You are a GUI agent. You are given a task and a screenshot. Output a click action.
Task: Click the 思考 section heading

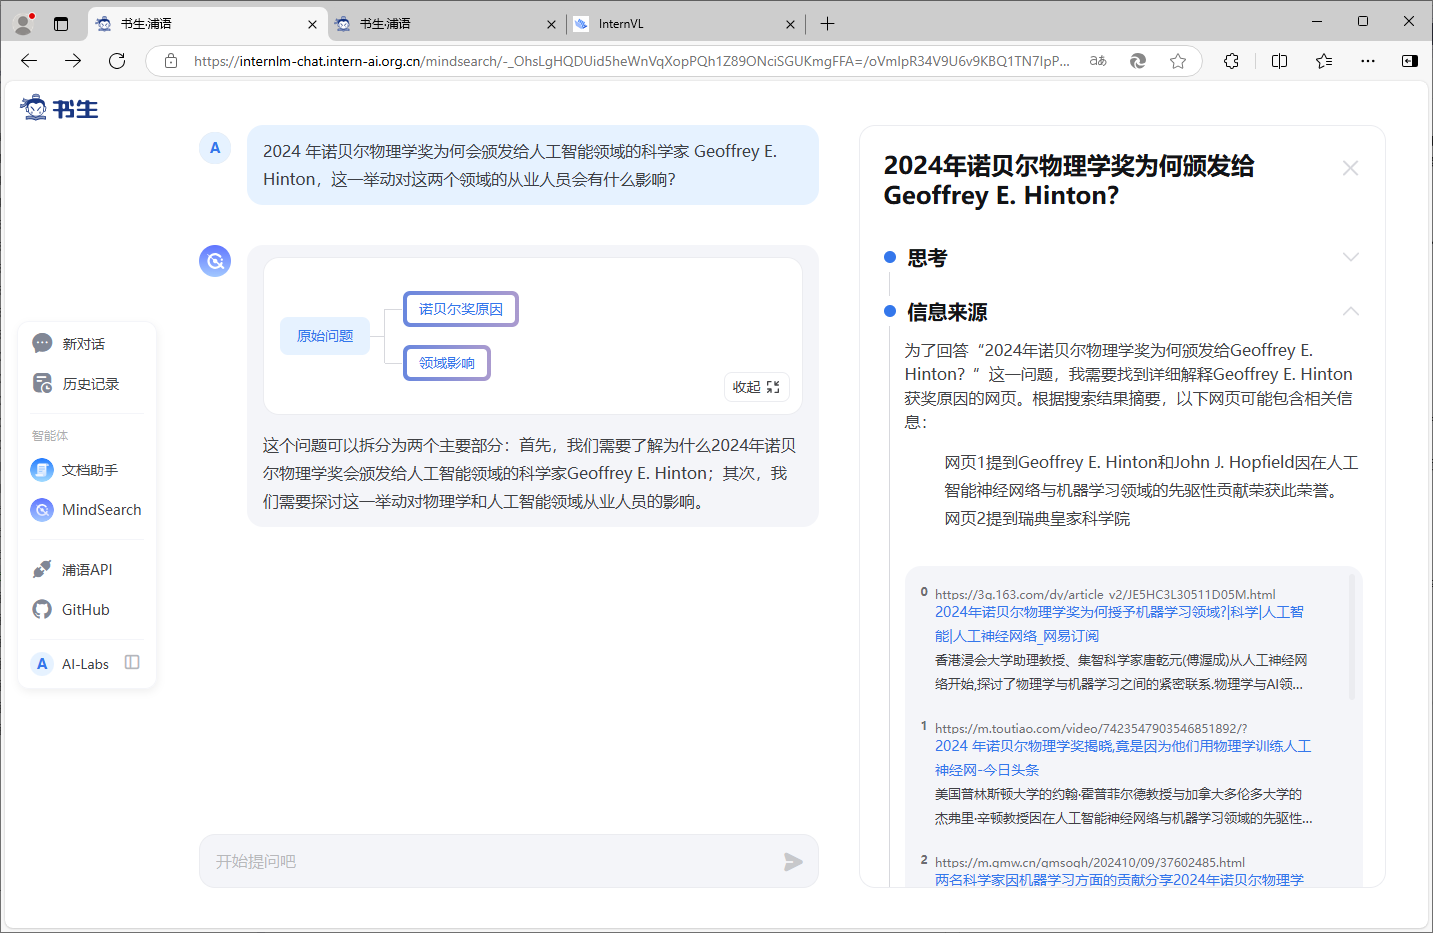tap(927, 258)
